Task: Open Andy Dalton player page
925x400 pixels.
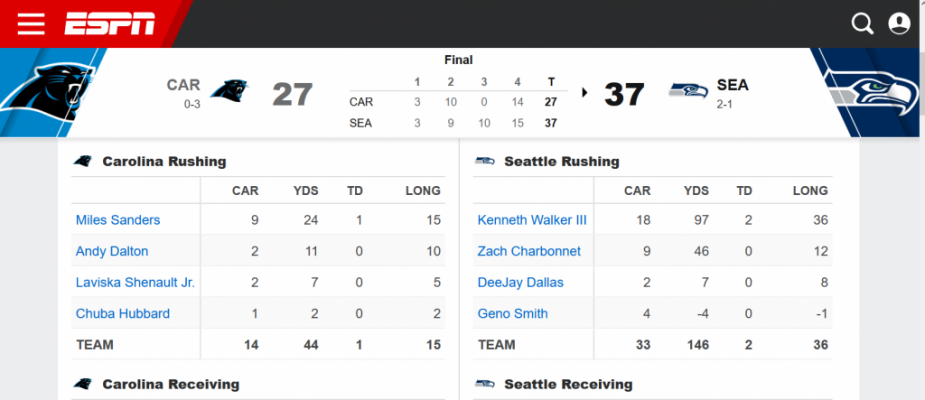Action: pos(112,251)
